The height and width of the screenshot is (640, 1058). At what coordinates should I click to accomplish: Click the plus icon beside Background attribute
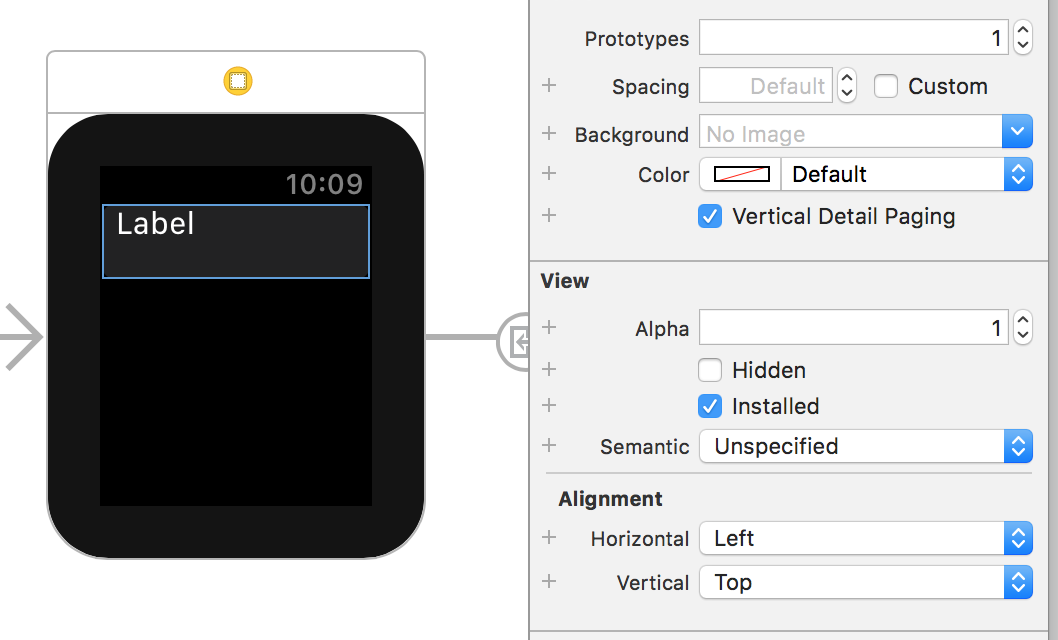click(548, 131)
